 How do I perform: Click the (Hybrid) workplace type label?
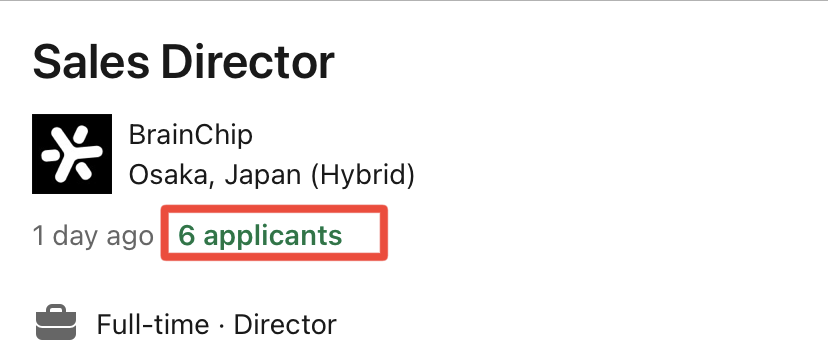tap(363, 175)
